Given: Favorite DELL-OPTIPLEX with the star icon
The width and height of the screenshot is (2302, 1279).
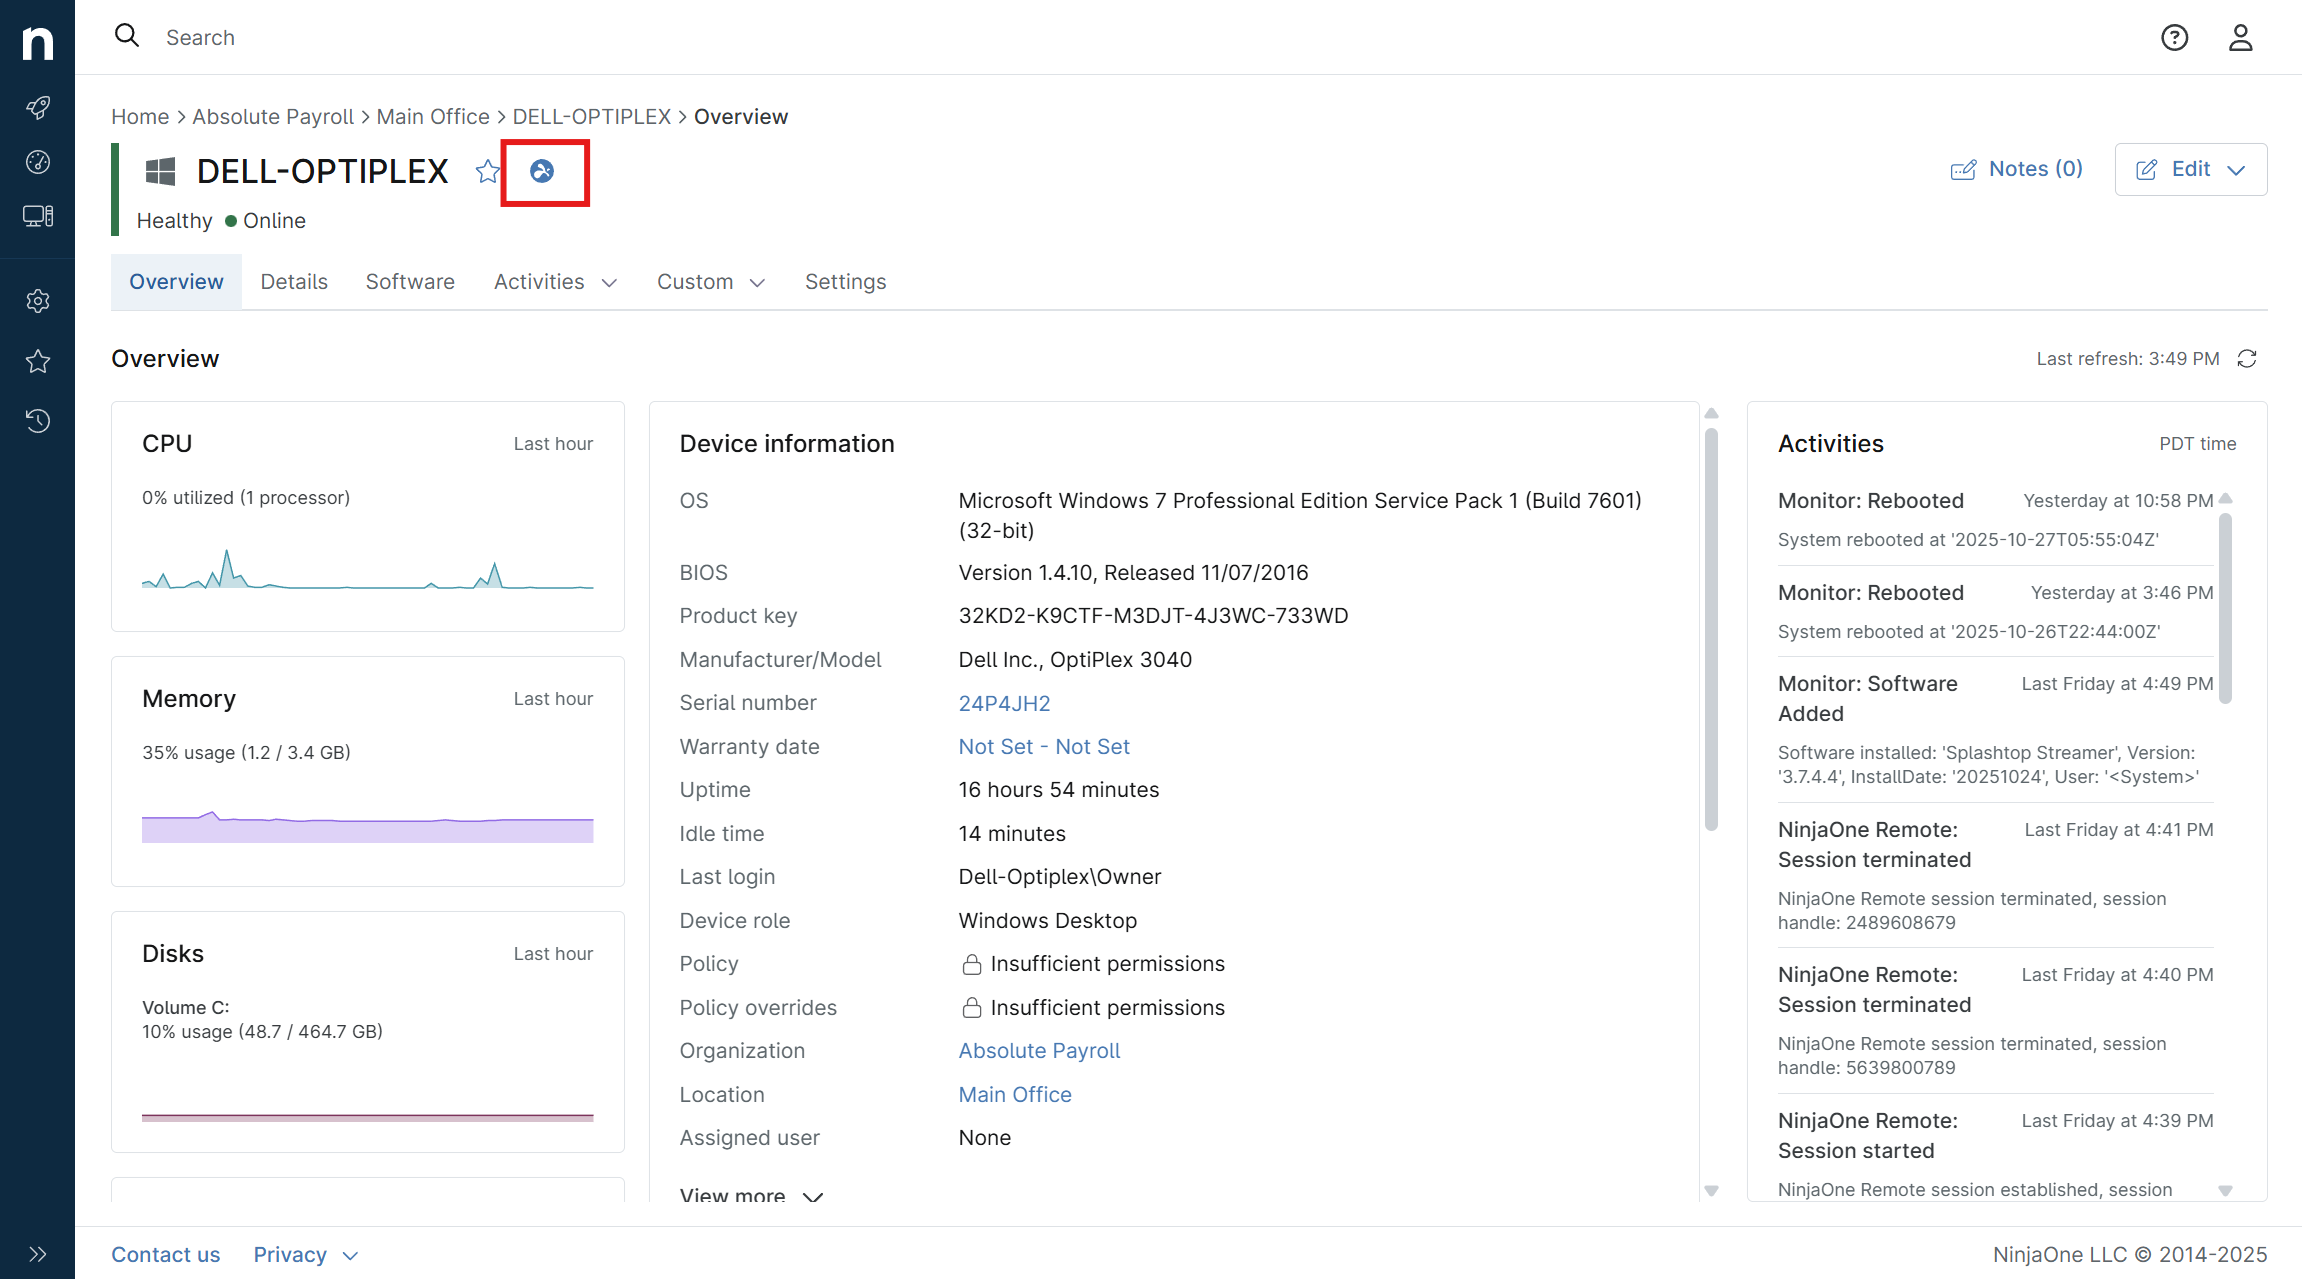Looking at the screenshot, I should pyautogui.click(x=487, y=172).
